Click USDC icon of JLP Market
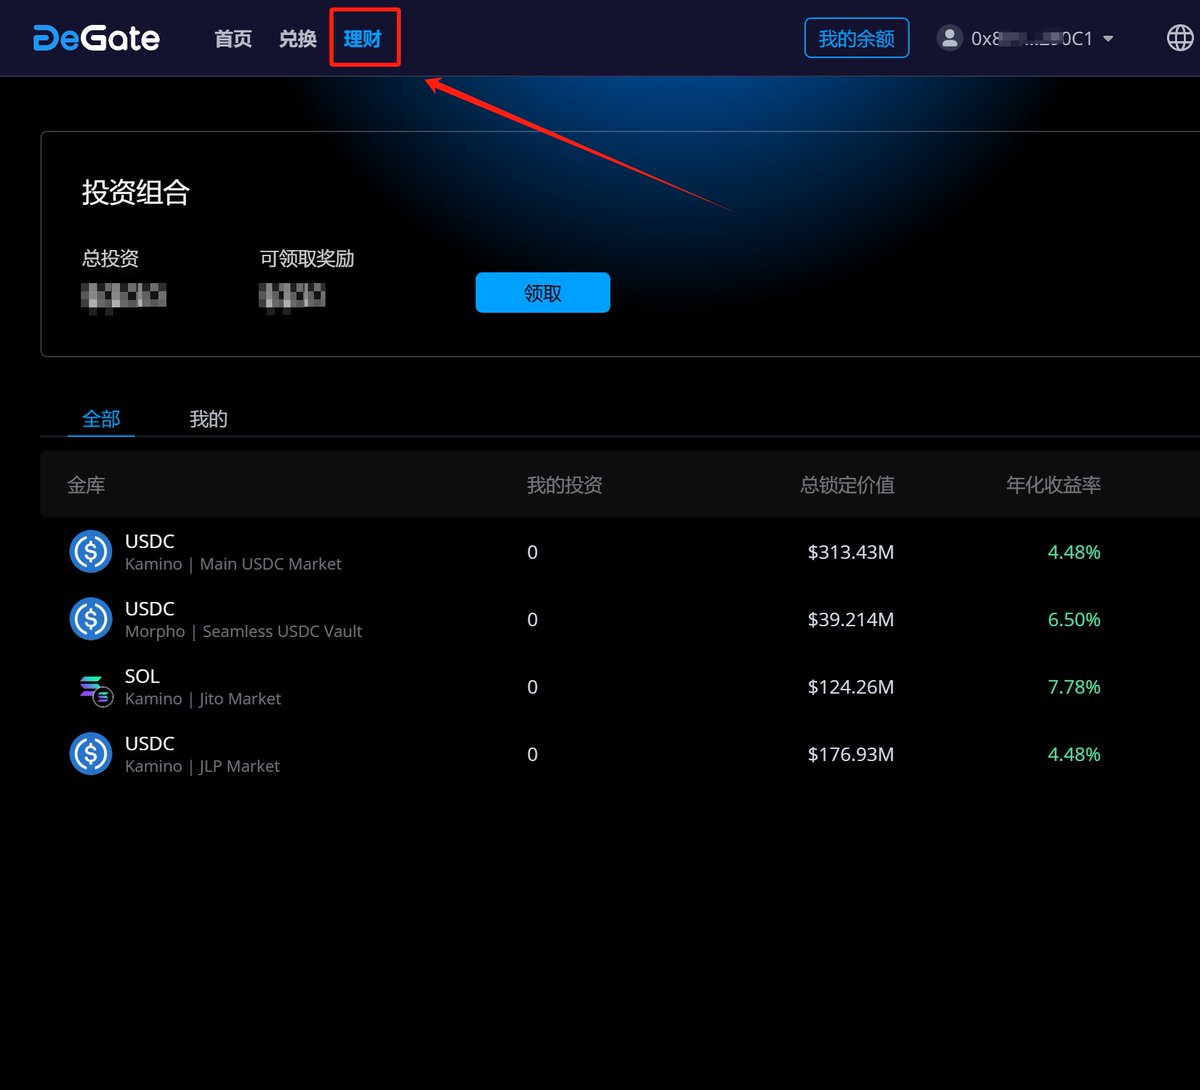 tap(91, 754)
